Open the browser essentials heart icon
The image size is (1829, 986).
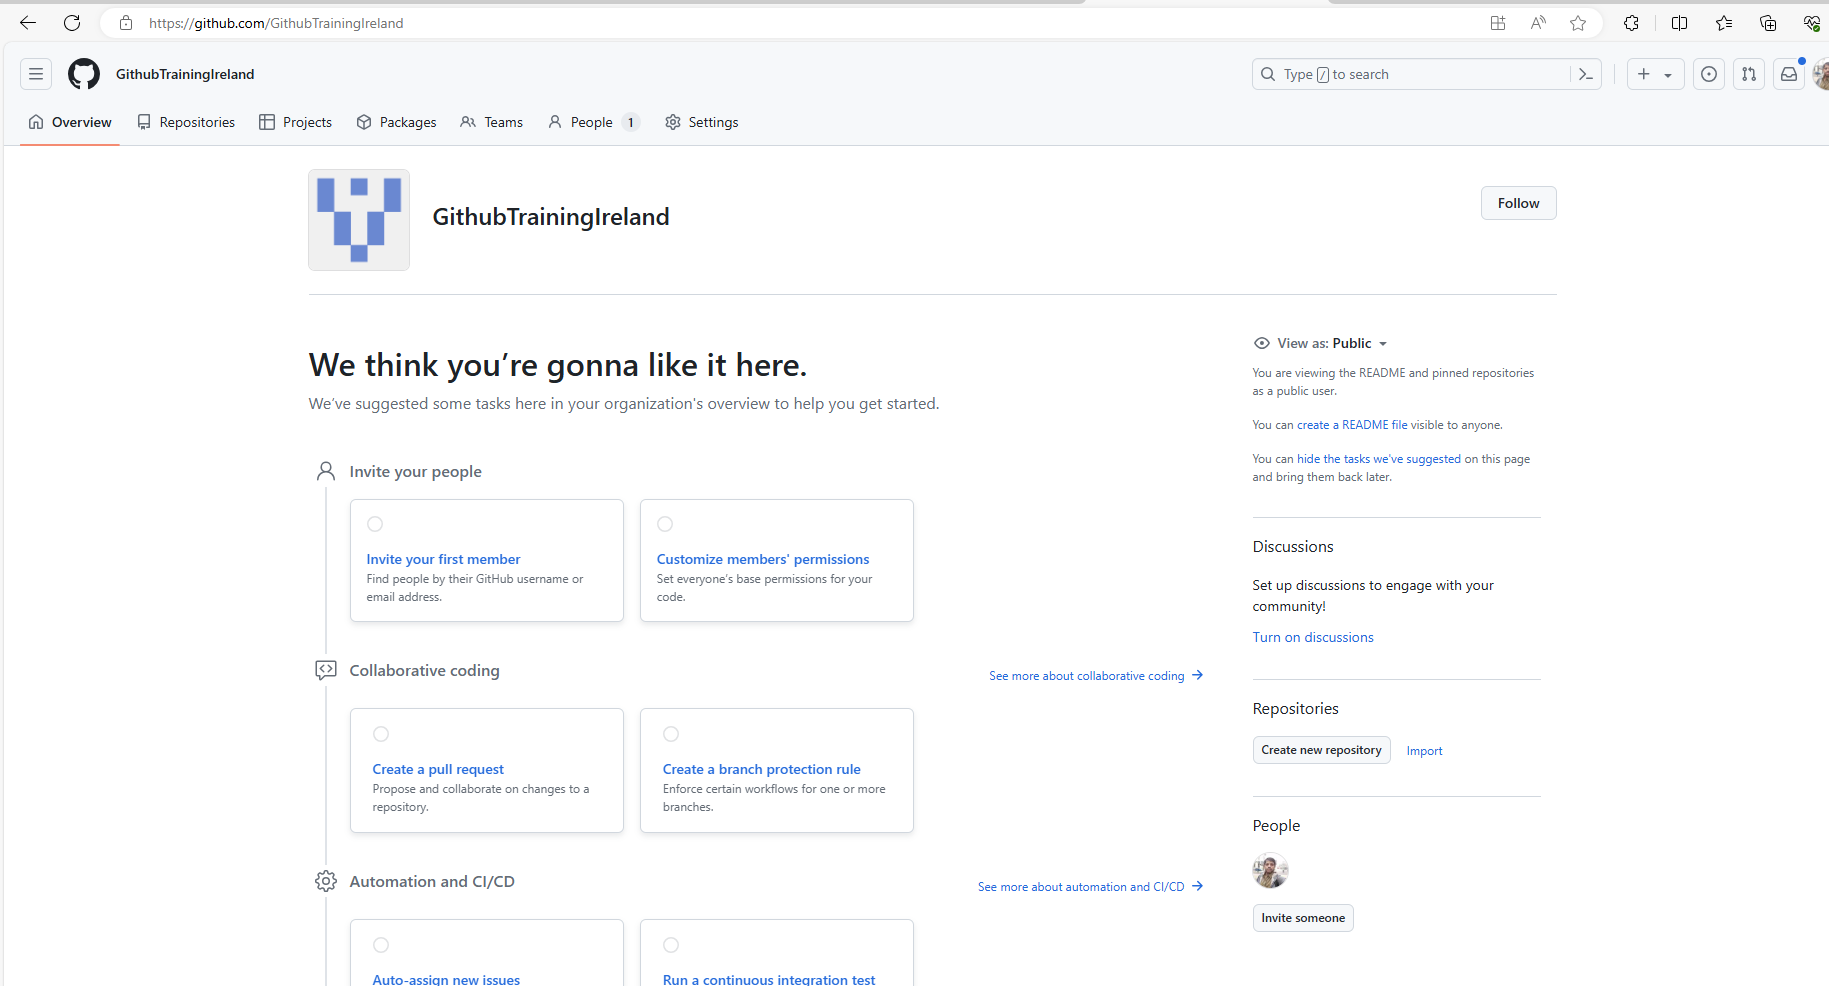[x=1812, y=23]
